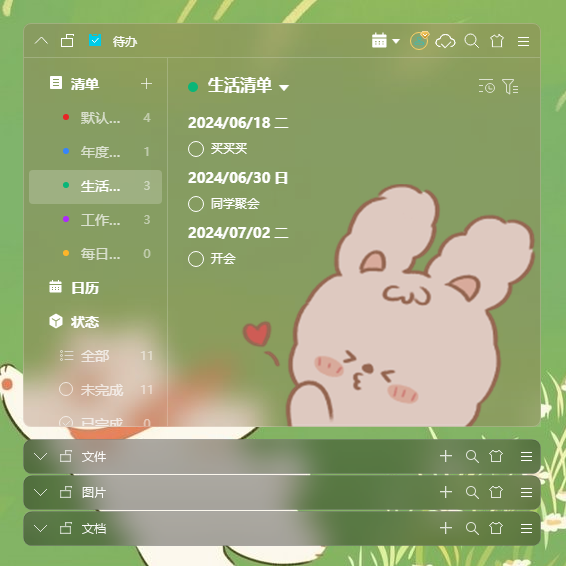Open the 工作... list
This screenshot has width=566, height=566.
point(95,220)
